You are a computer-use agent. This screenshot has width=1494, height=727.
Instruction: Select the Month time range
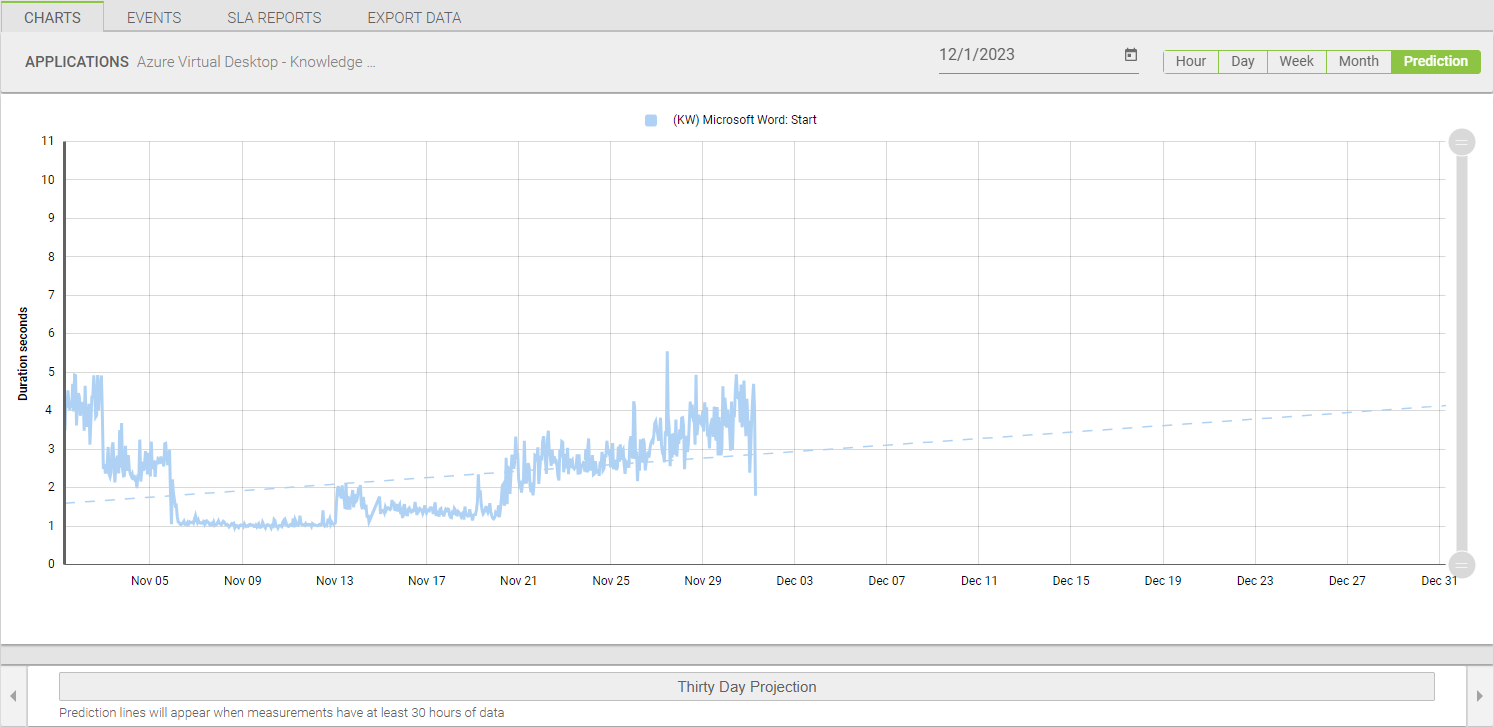point(1358,61)
